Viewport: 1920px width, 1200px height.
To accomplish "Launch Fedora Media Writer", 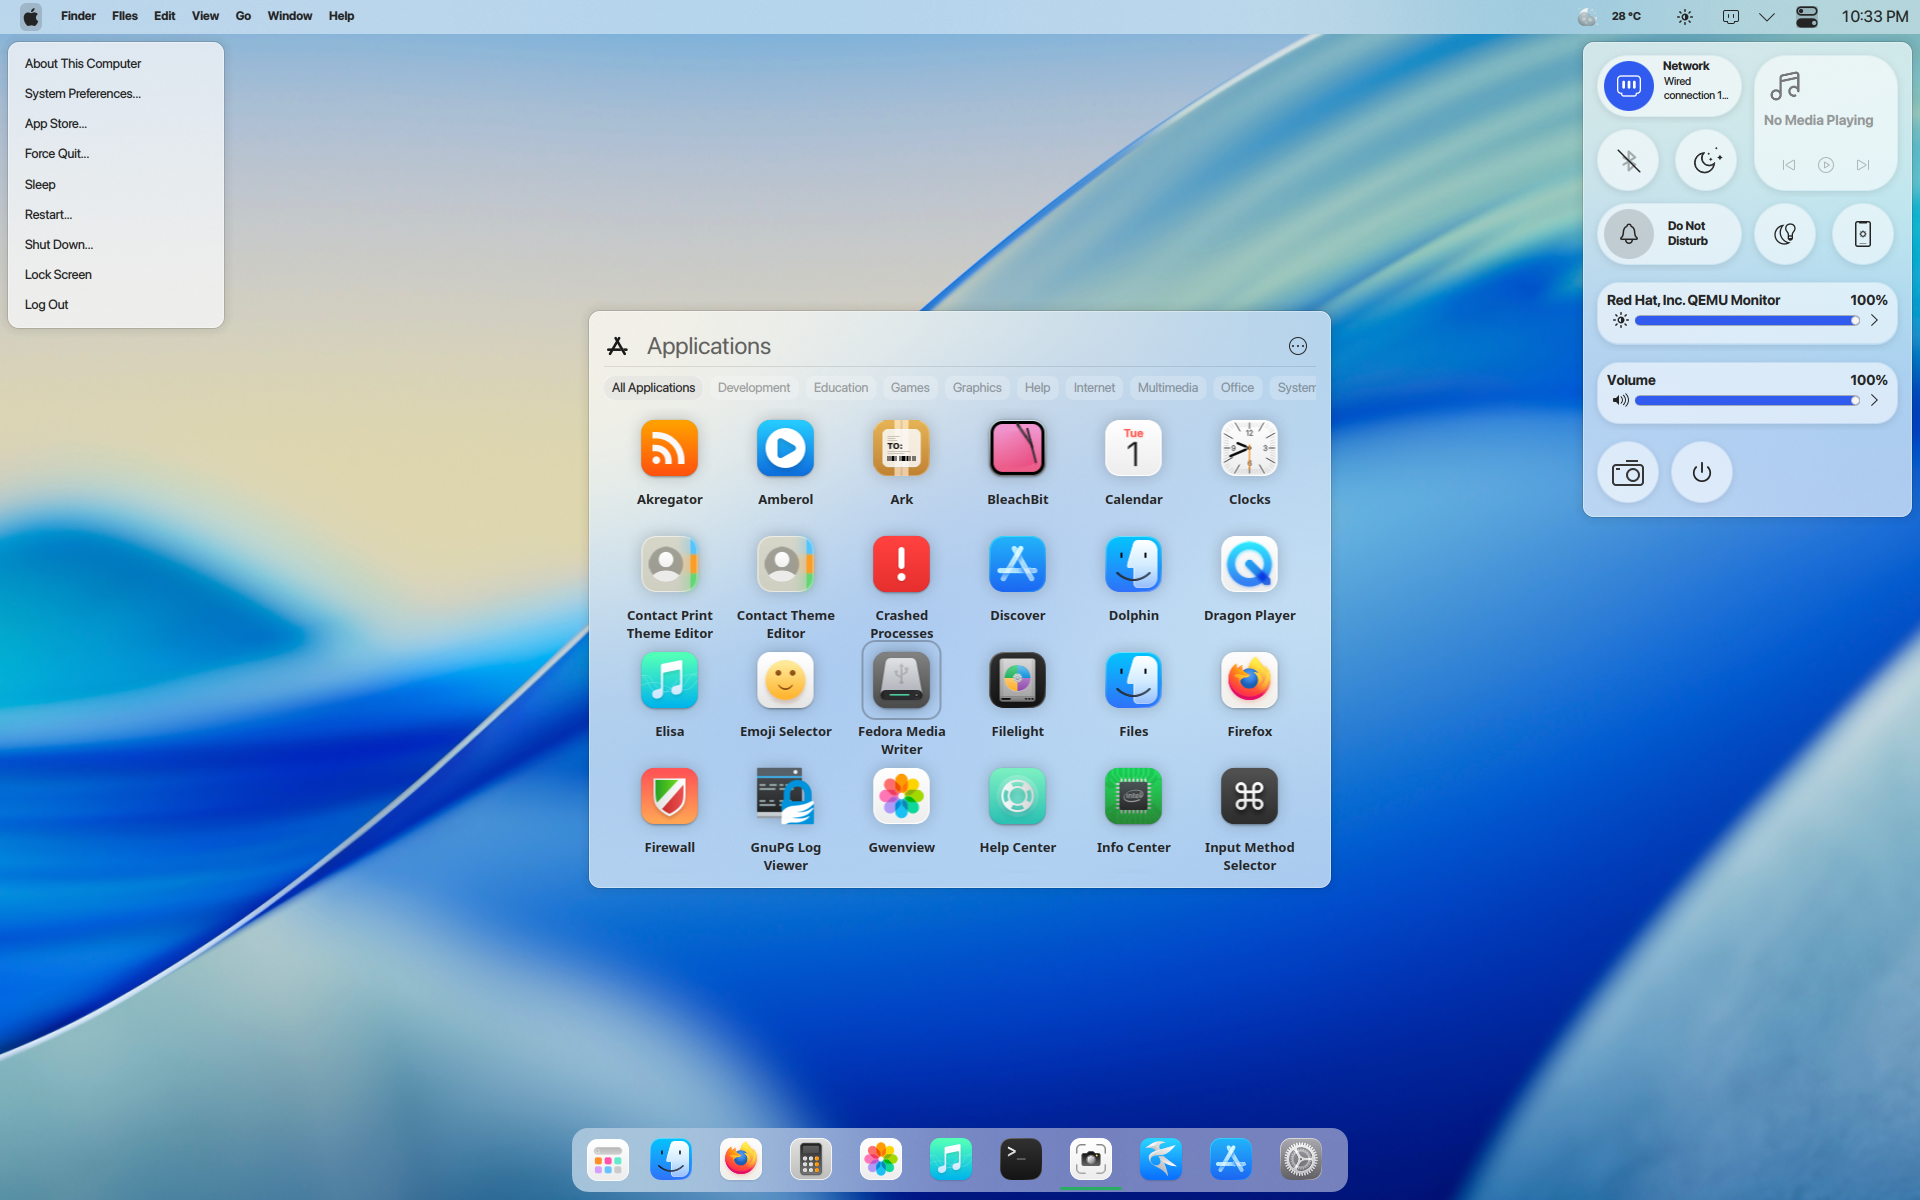I will pyautogui.click(x=901, y=681).
